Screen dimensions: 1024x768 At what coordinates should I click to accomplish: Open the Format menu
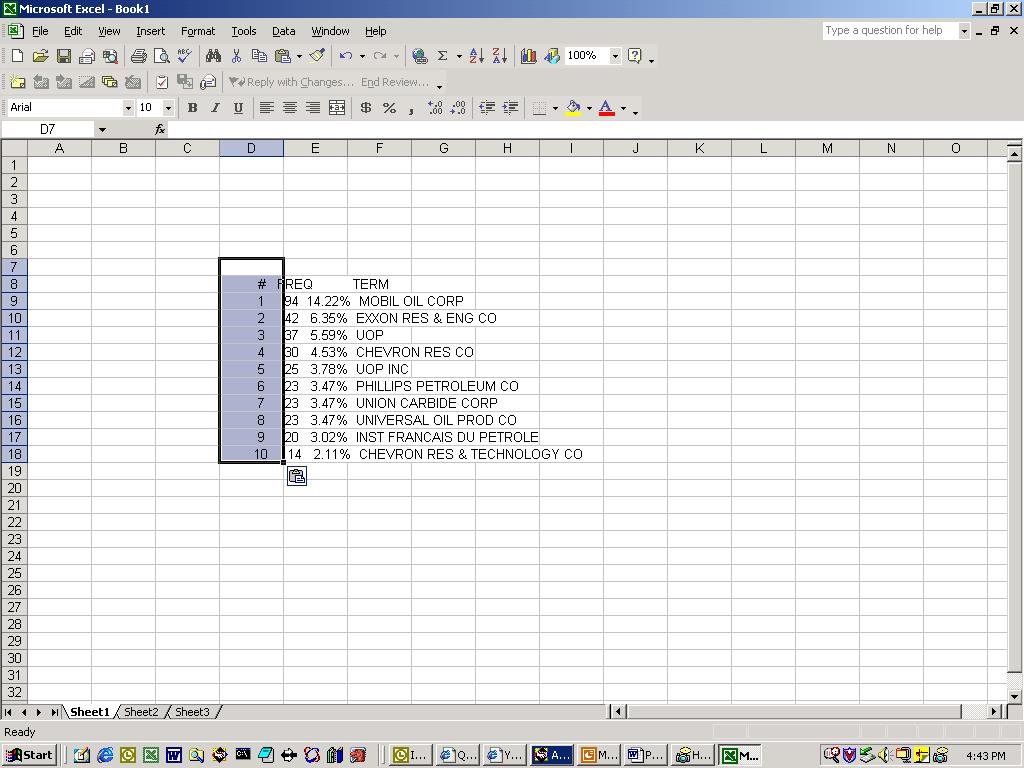click(x=198, y=31)
